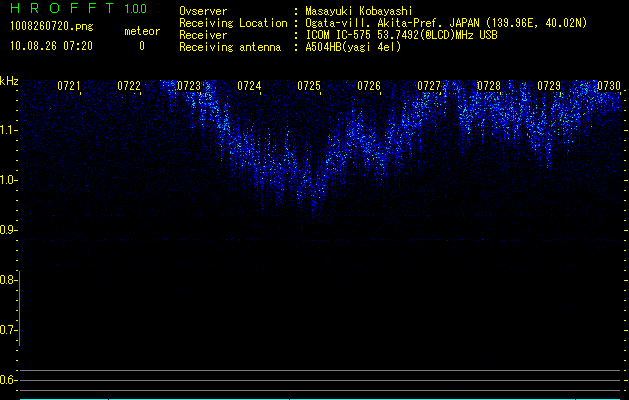Screen dimensions: 629x400
Task: Click the 0725 time marker
Action: point(309,86)
